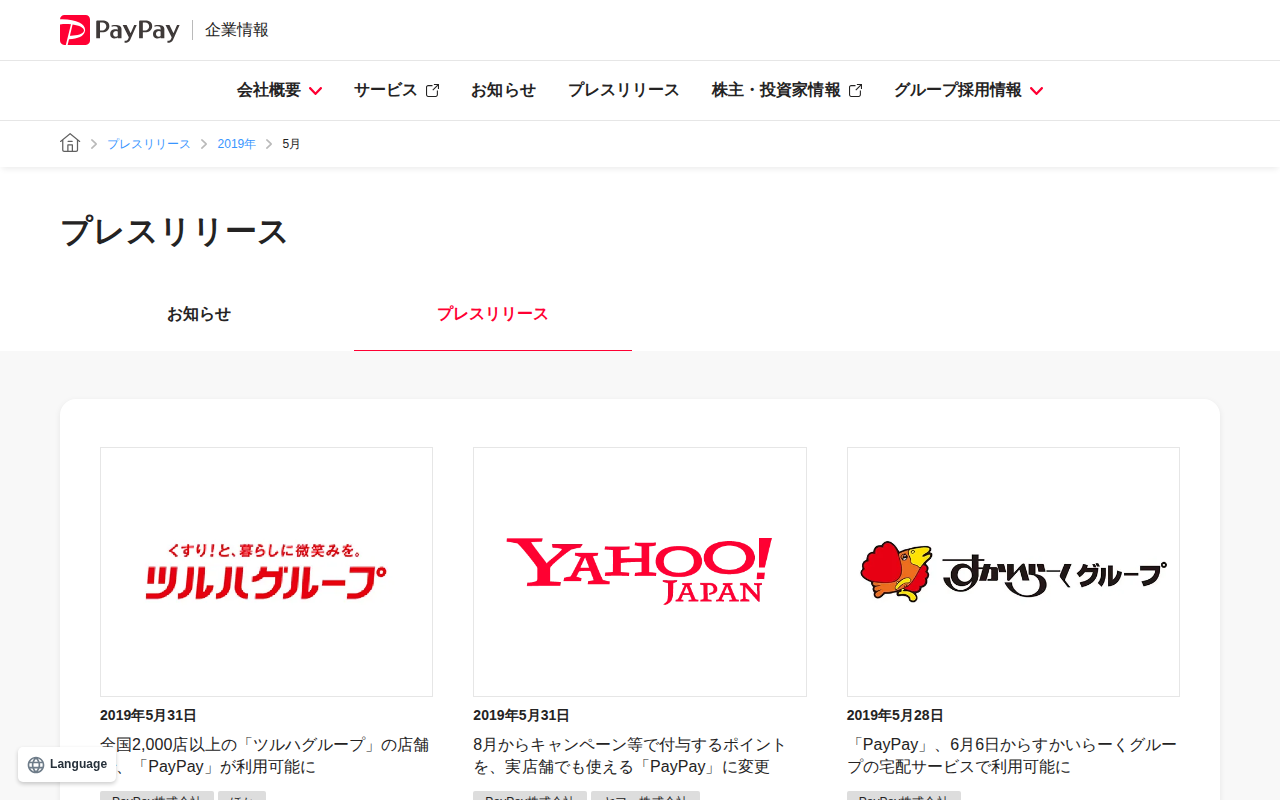The image size is (1280, 800).
Task: Open the 会社概要 navigation item
Action: [269, 90]
